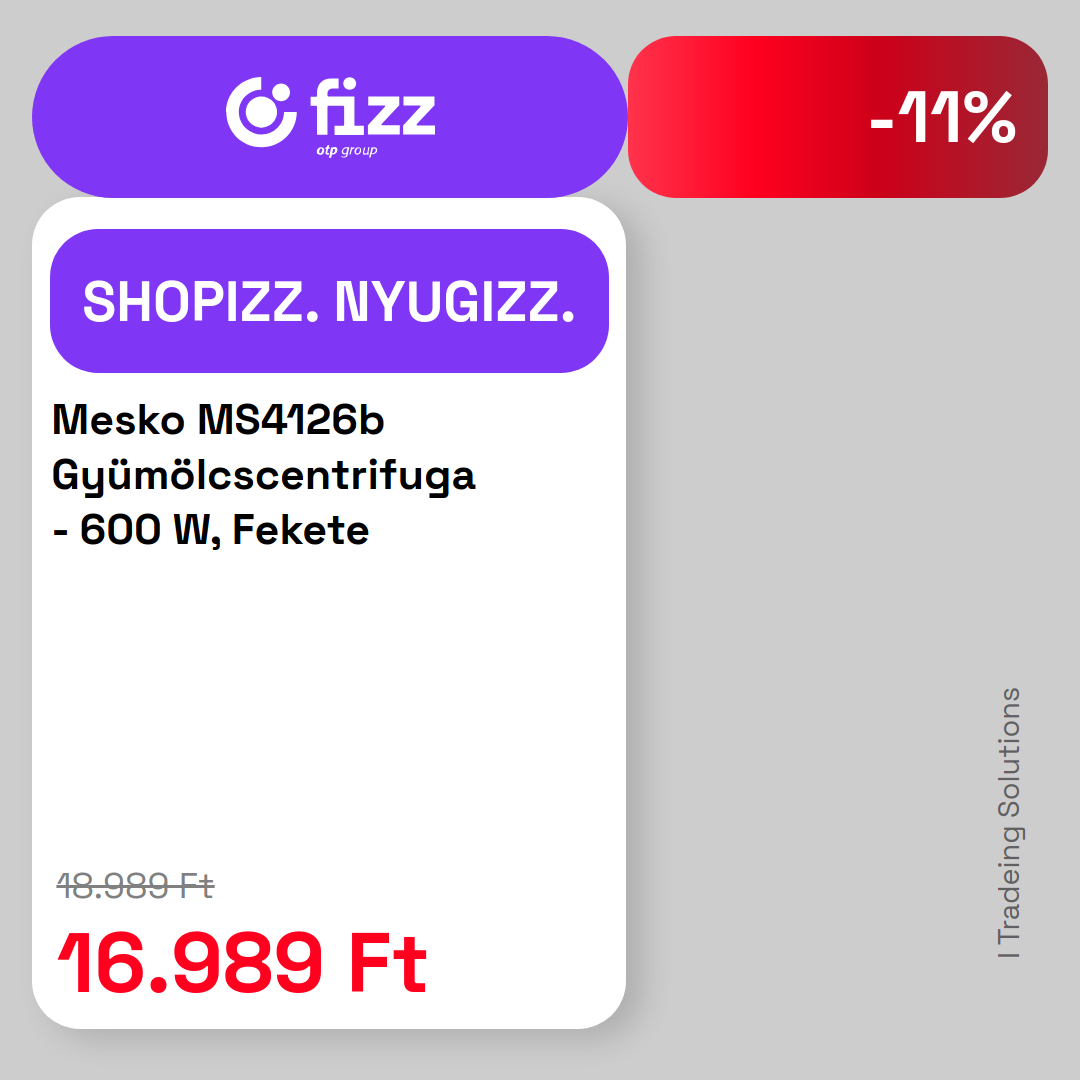The height and width of the screenshot is (1080, 1080).
Task: Select the otp group label
Action: [x=346, y=151]
